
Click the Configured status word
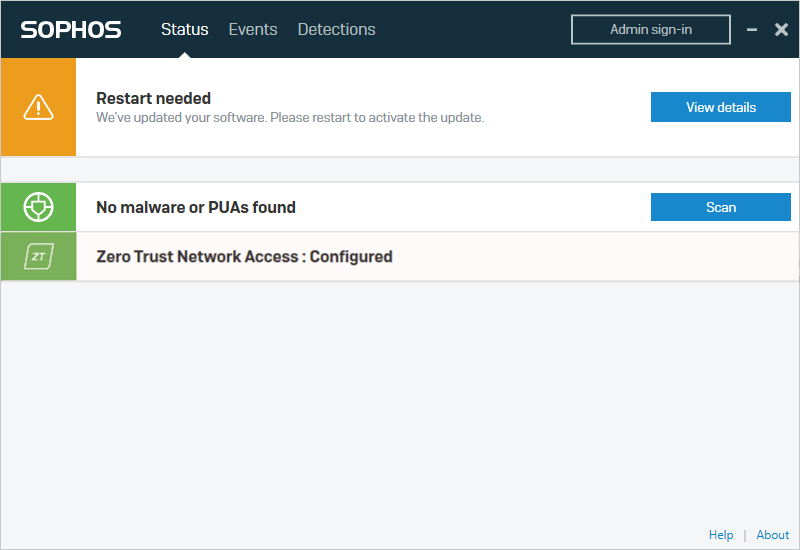coord(351,257)
